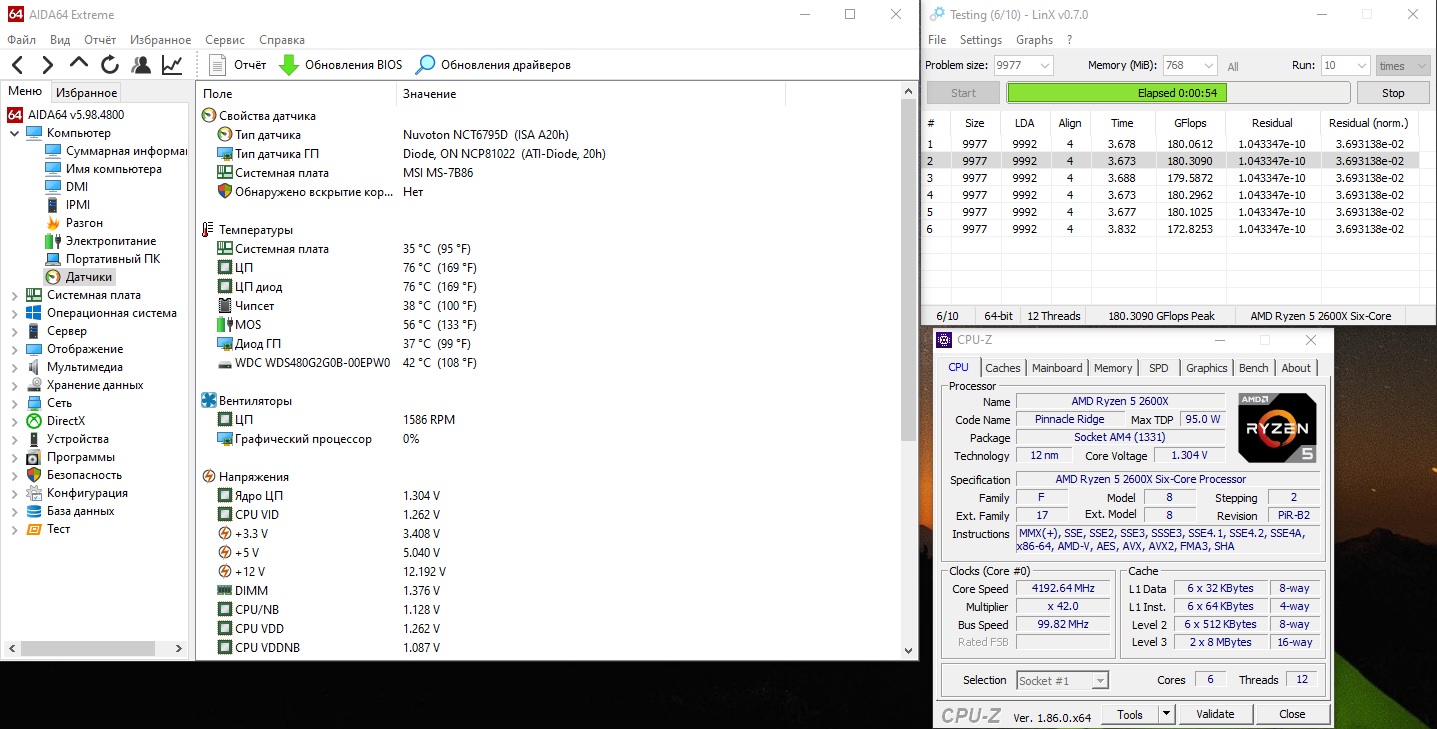
Task: Expand the Отображение tree node
Action: (x=14, y=349)
